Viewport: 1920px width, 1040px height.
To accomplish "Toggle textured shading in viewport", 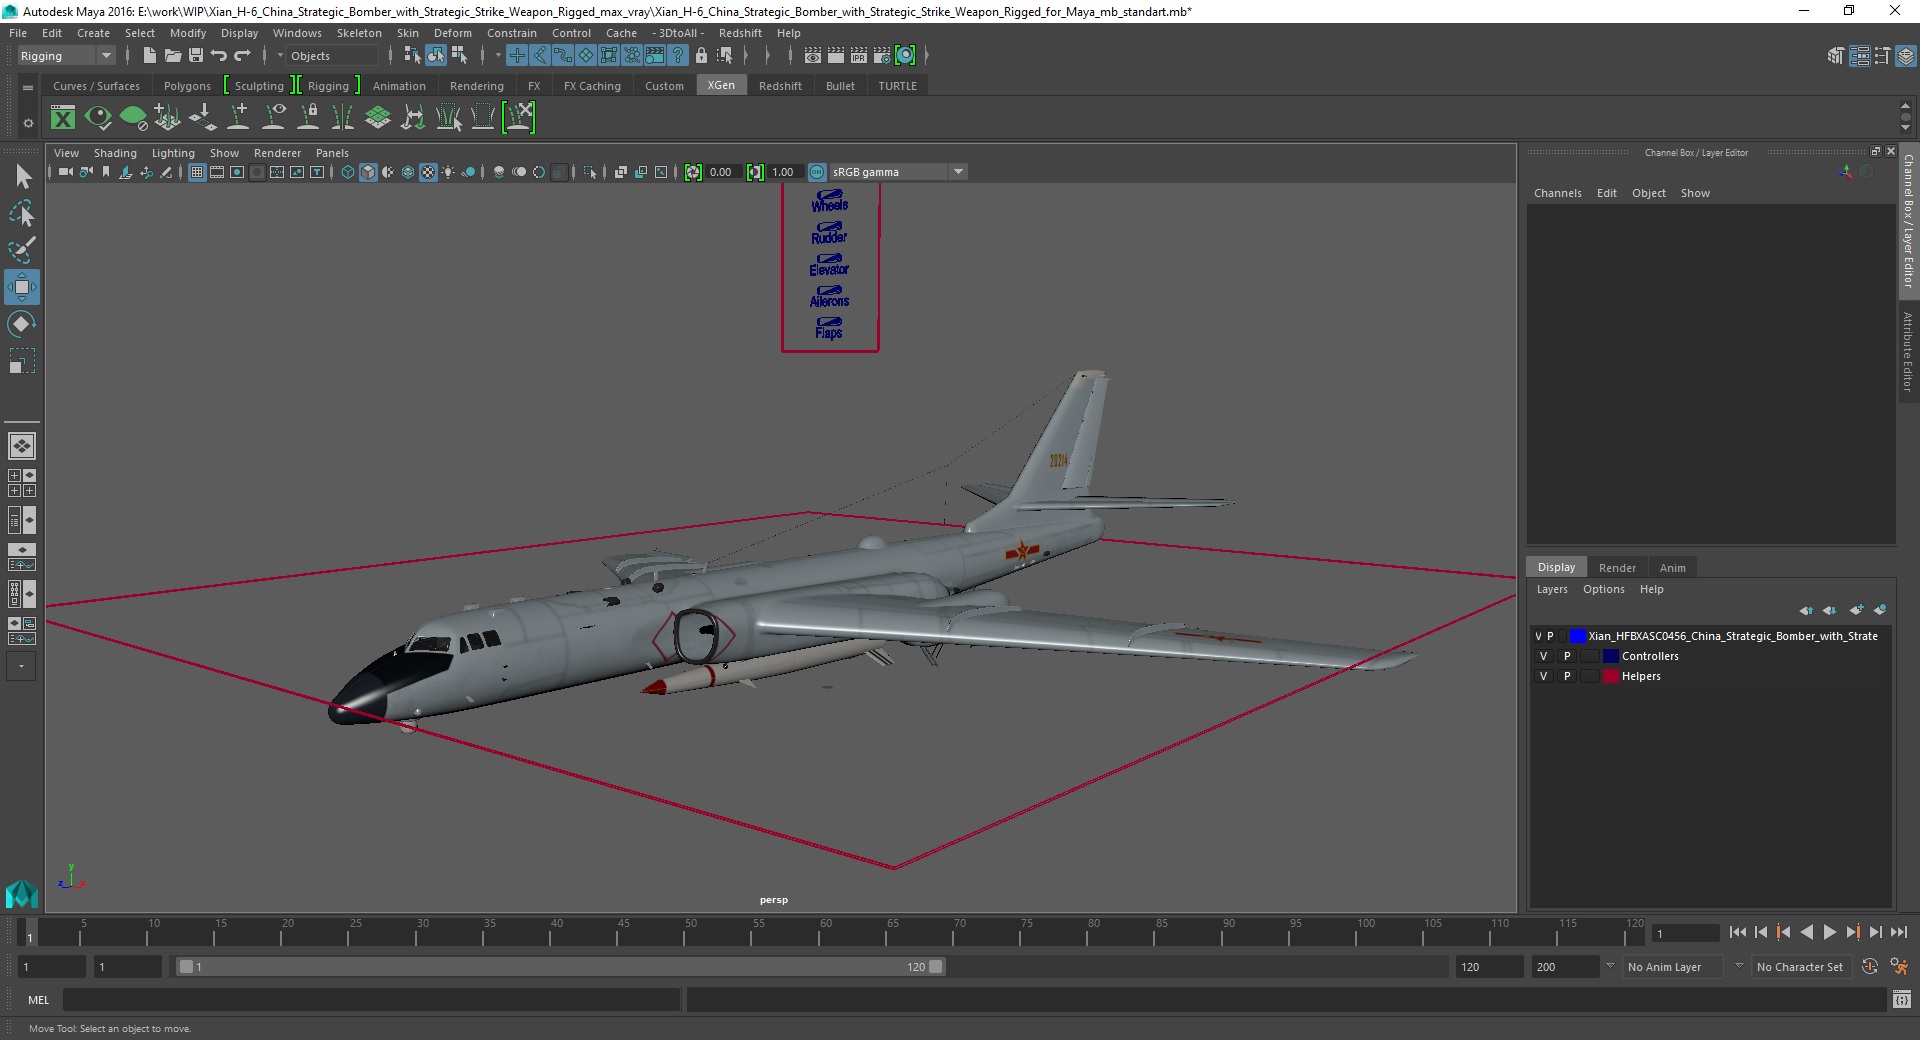I will click(428, 172).
